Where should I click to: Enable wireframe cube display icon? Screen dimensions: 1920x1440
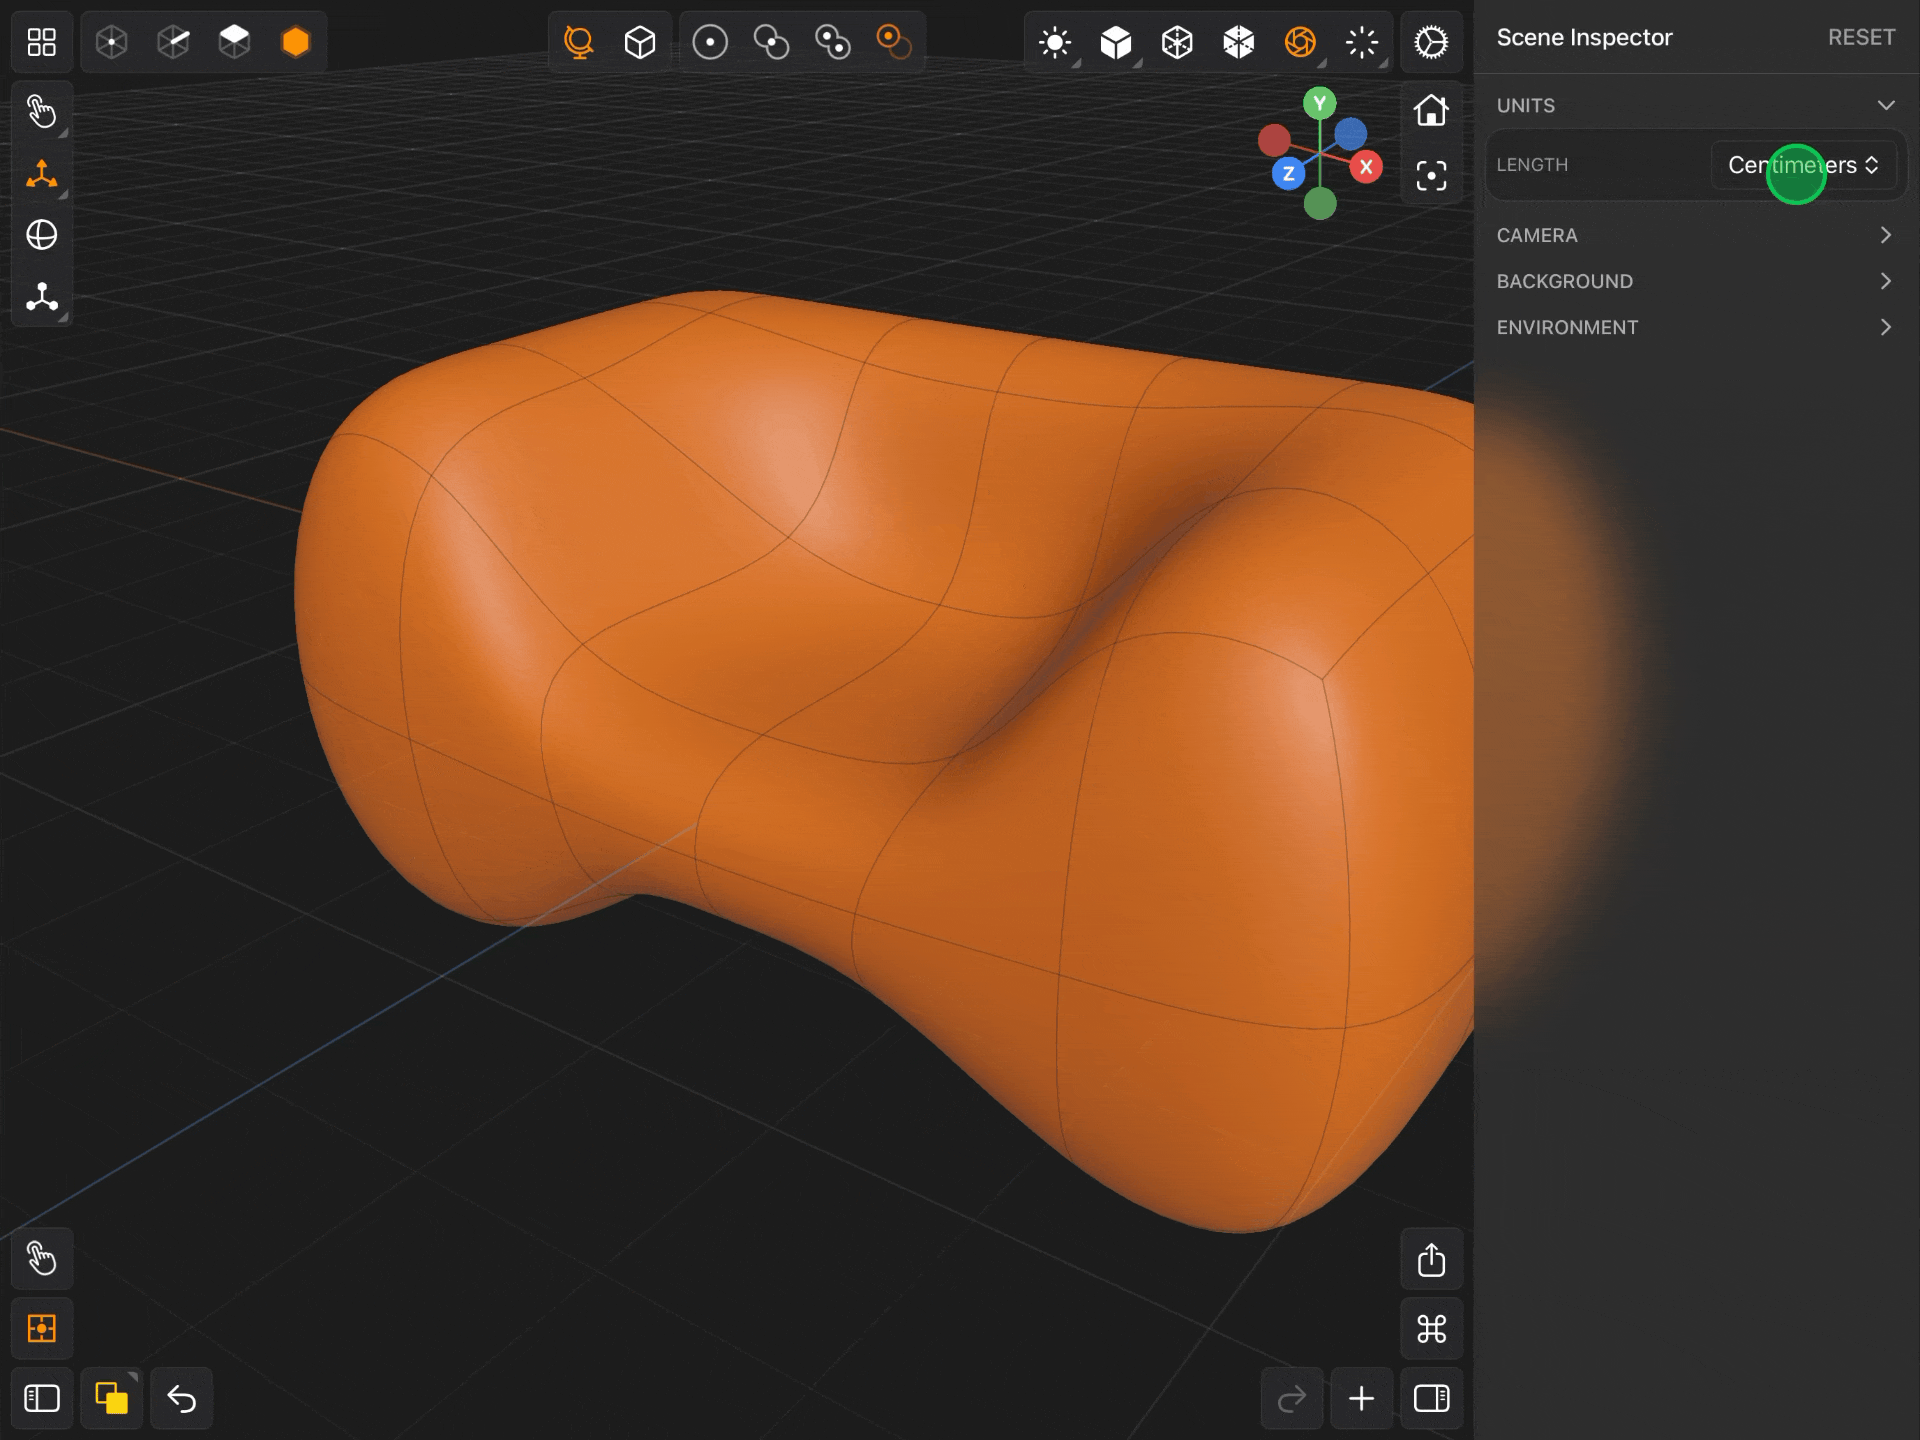[x=1177, y=42]
